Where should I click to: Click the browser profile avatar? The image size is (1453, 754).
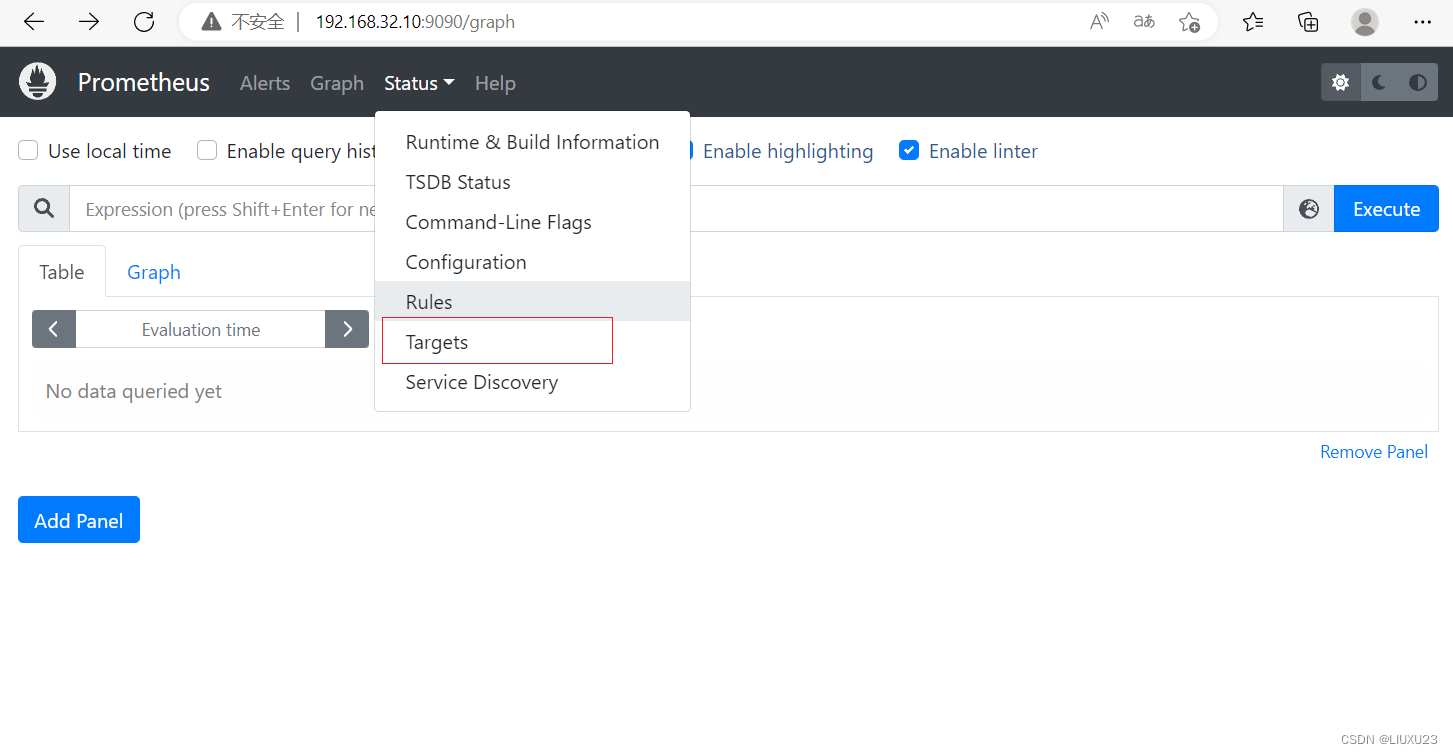click(x=1364, y=22)
